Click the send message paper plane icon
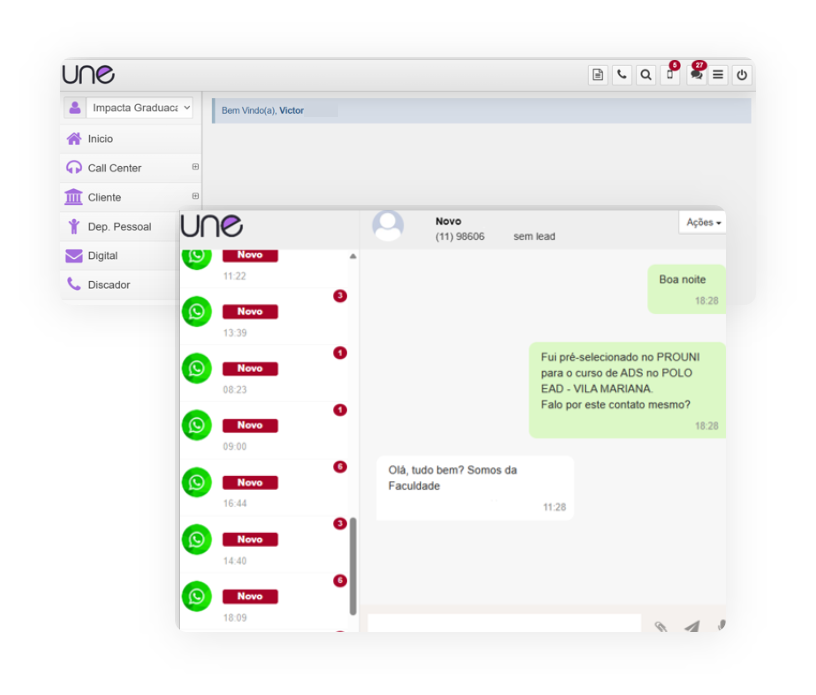816x695 pixels. click(x=692, y=626)
